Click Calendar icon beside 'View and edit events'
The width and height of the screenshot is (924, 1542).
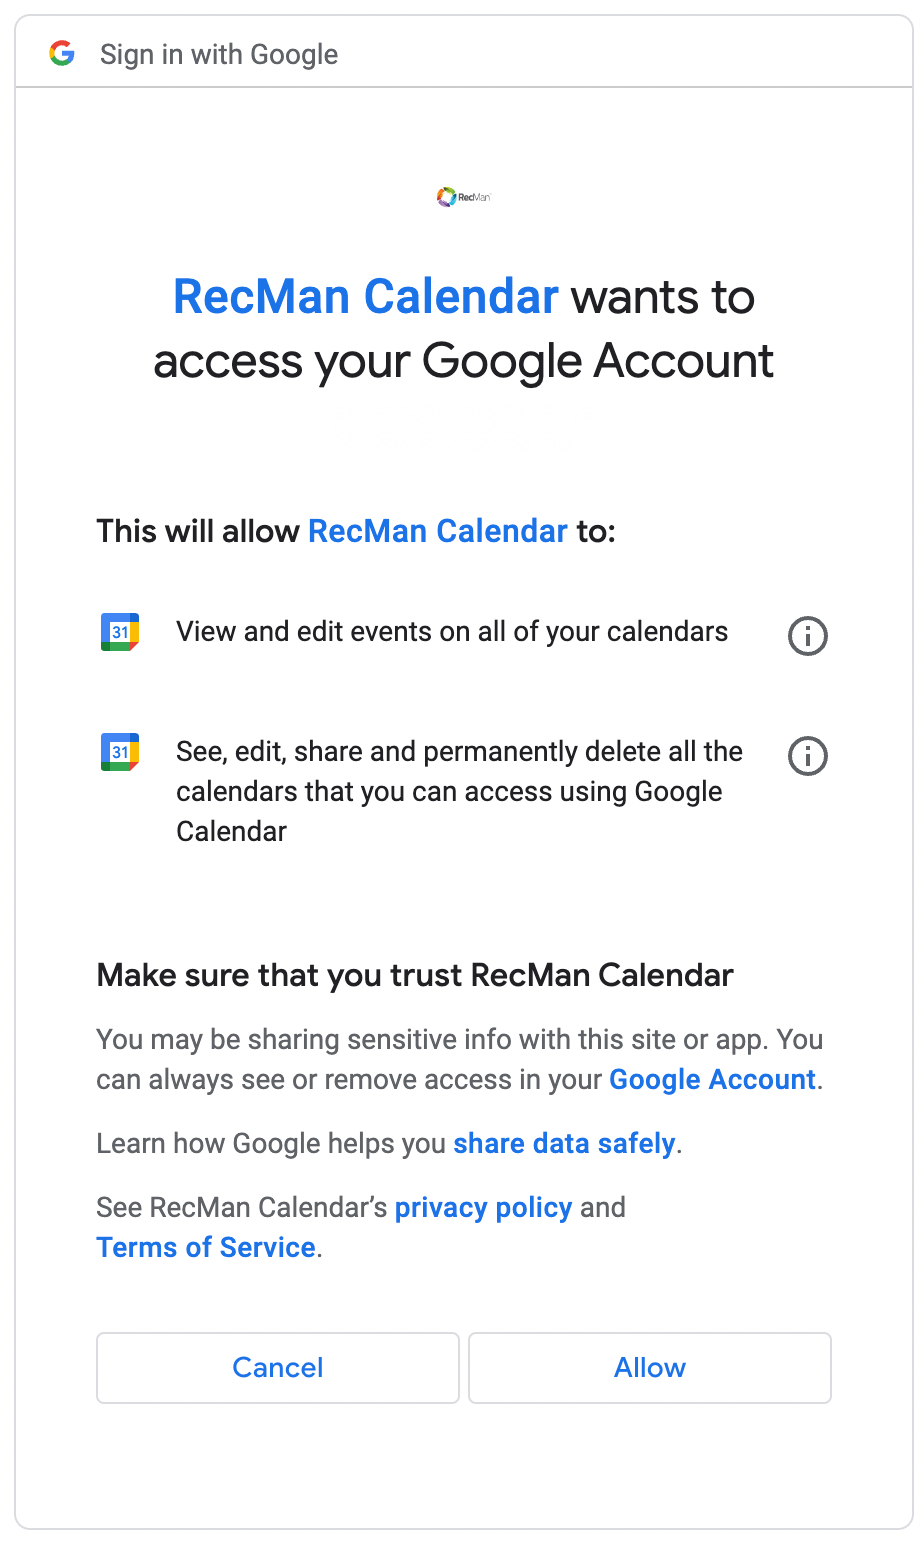120,632
